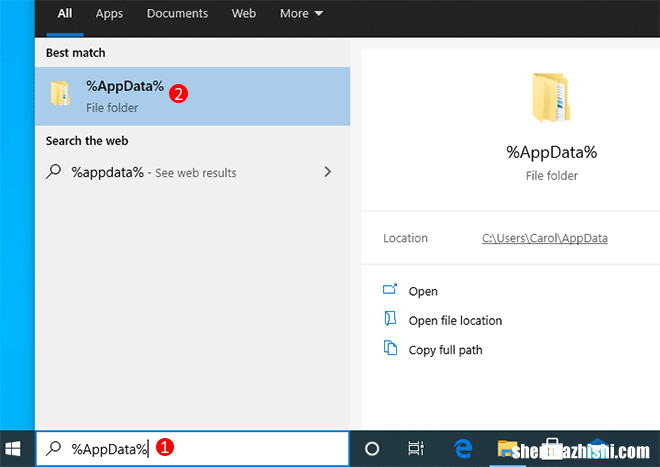Click Open in the preview pane
Screen dimensions: 660x467
click(423, 291)
